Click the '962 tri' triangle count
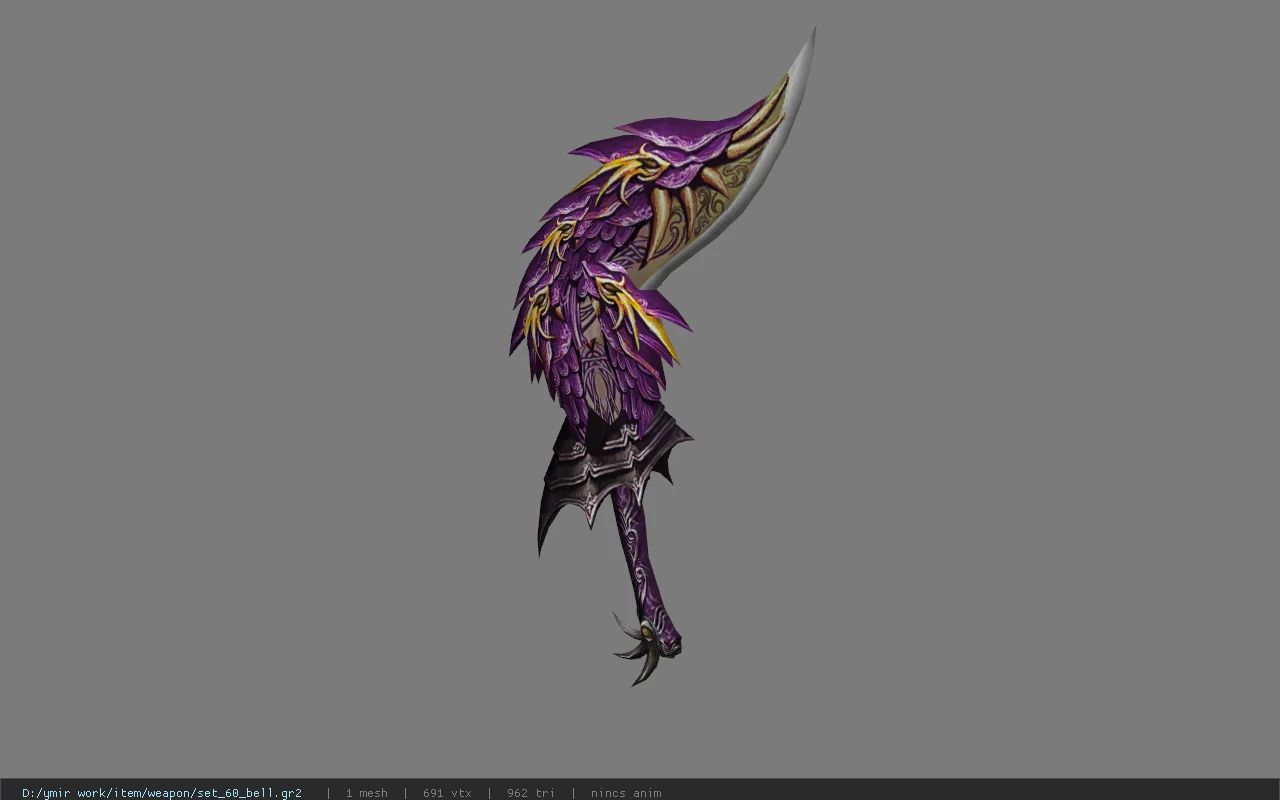 click(x=530, y=793)
